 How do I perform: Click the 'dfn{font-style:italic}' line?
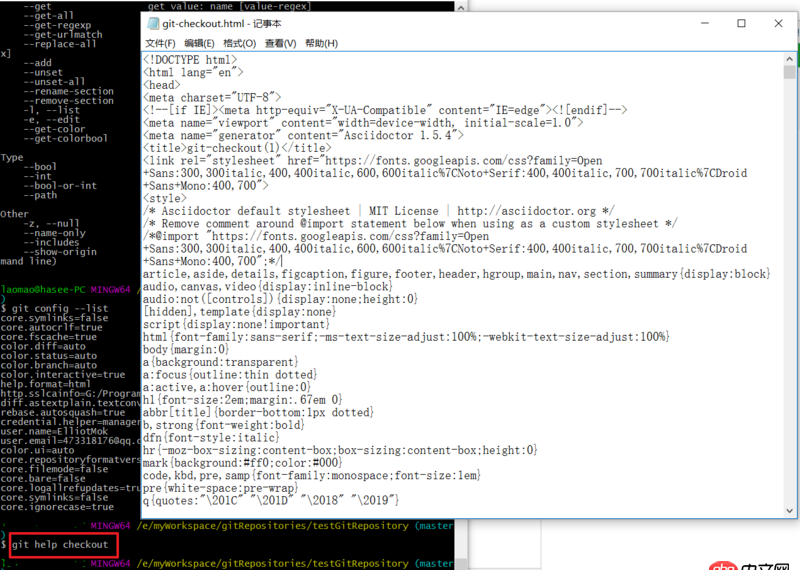pyautogui.click(x=211, y=437)
